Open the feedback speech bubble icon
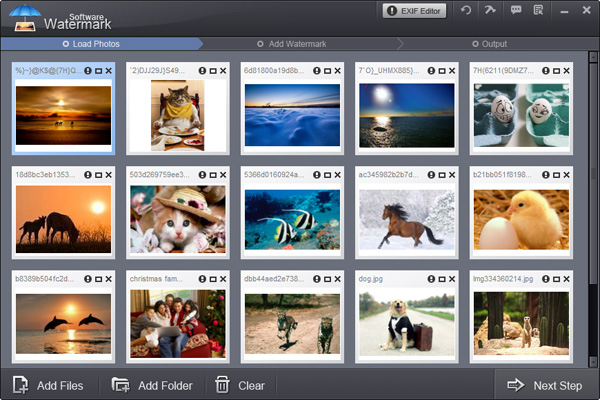600x400 pixels. pos(515,10)
